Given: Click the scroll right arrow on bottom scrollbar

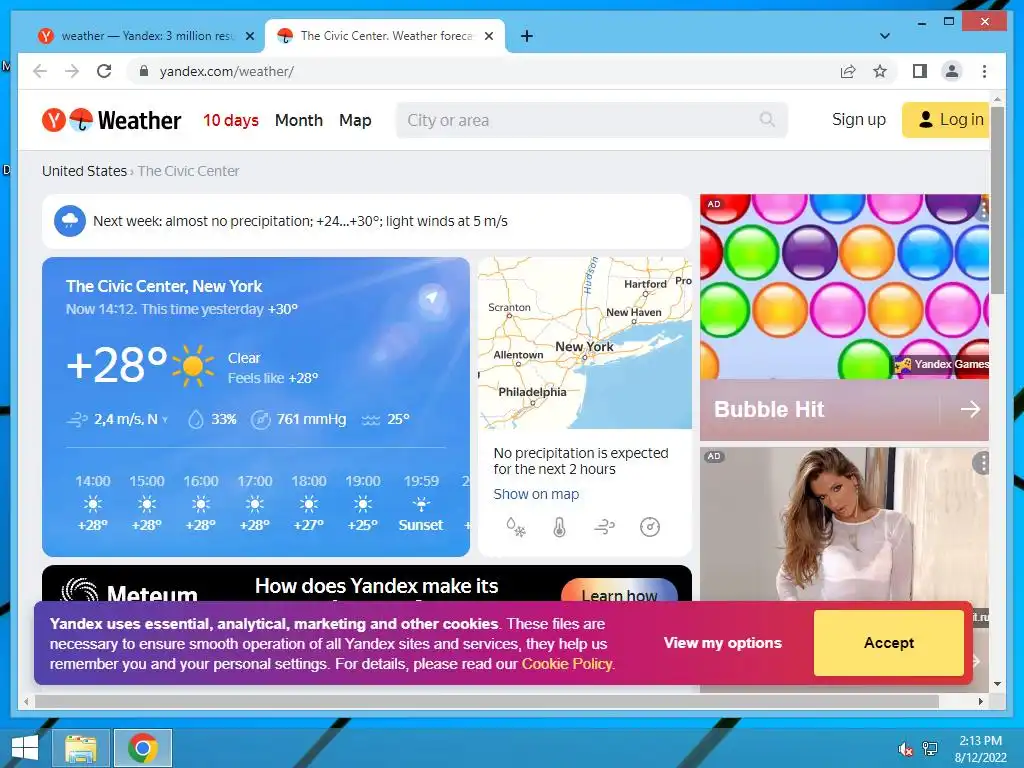Looking at the screenshot, I should point(981,701).
